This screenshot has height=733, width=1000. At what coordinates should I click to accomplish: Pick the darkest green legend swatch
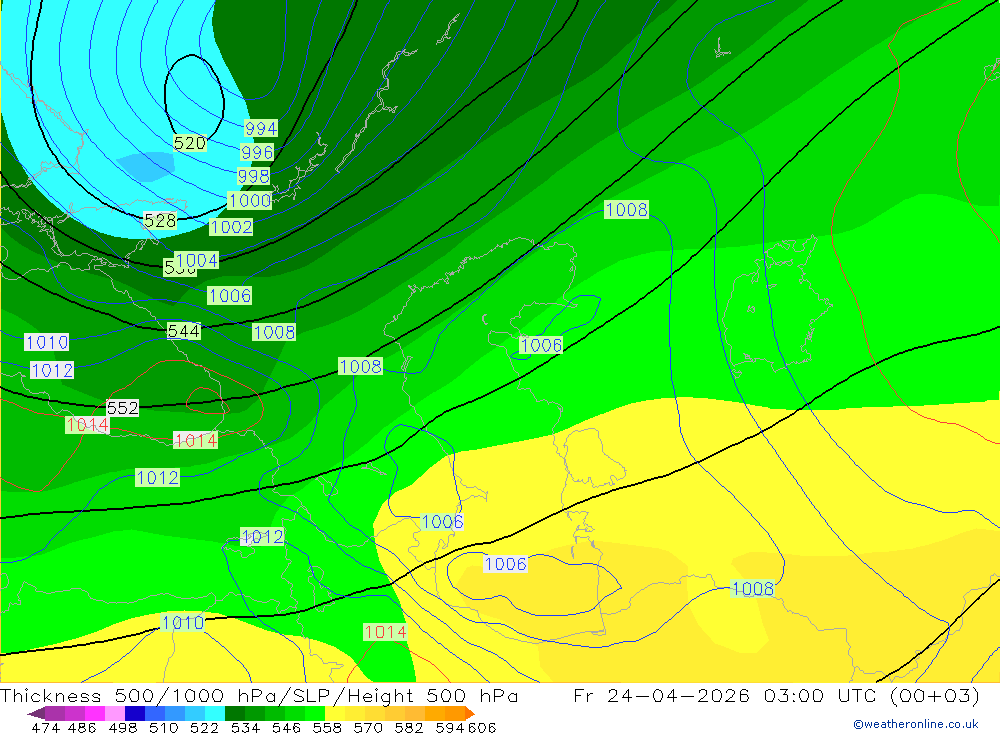coord(235,713)
